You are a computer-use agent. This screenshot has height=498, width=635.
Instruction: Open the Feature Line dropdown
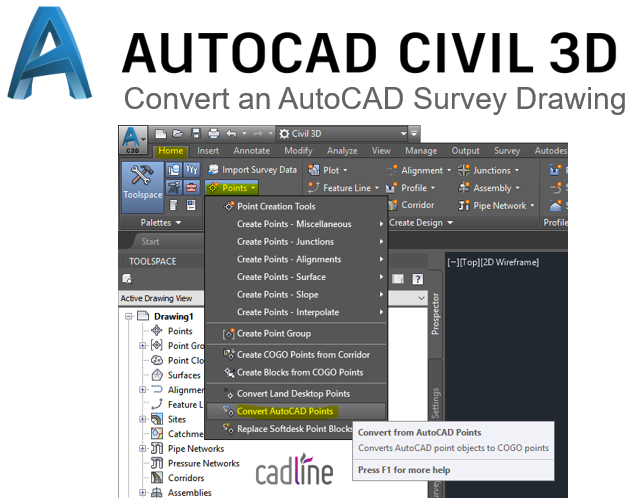[x=343, y=188]
